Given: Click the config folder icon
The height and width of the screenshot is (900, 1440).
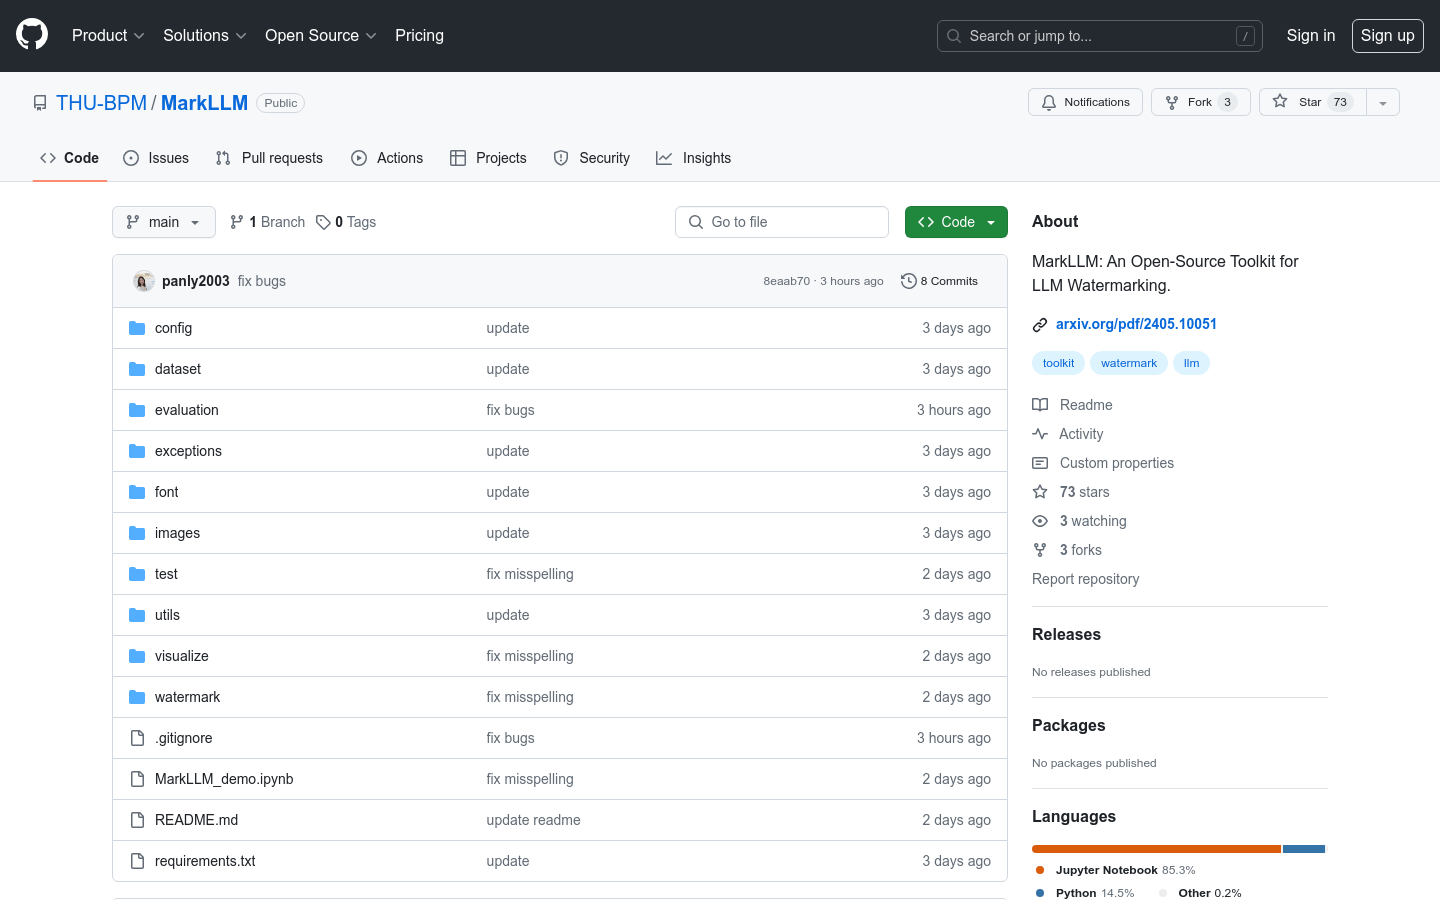Looking at the screenshot, I should [x=137, y=328].
